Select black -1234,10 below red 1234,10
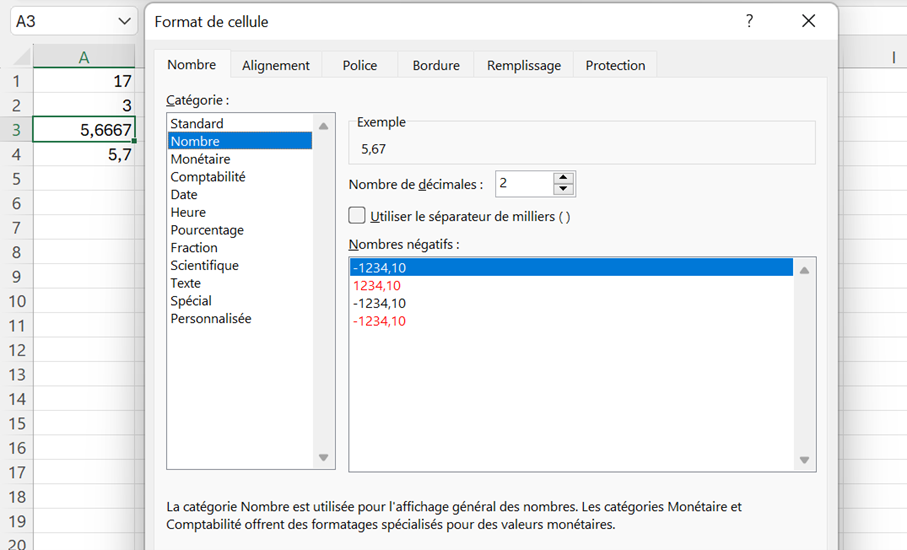Screen dimensions: 907x550 (571, 303)
